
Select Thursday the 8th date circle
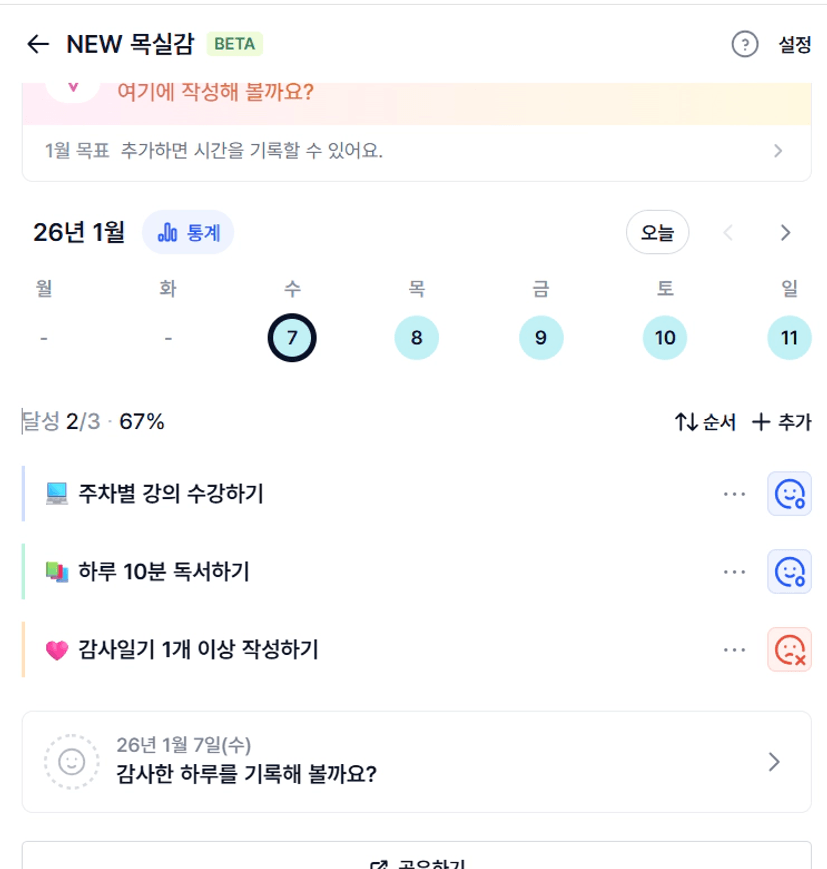[x=417, y=337]
